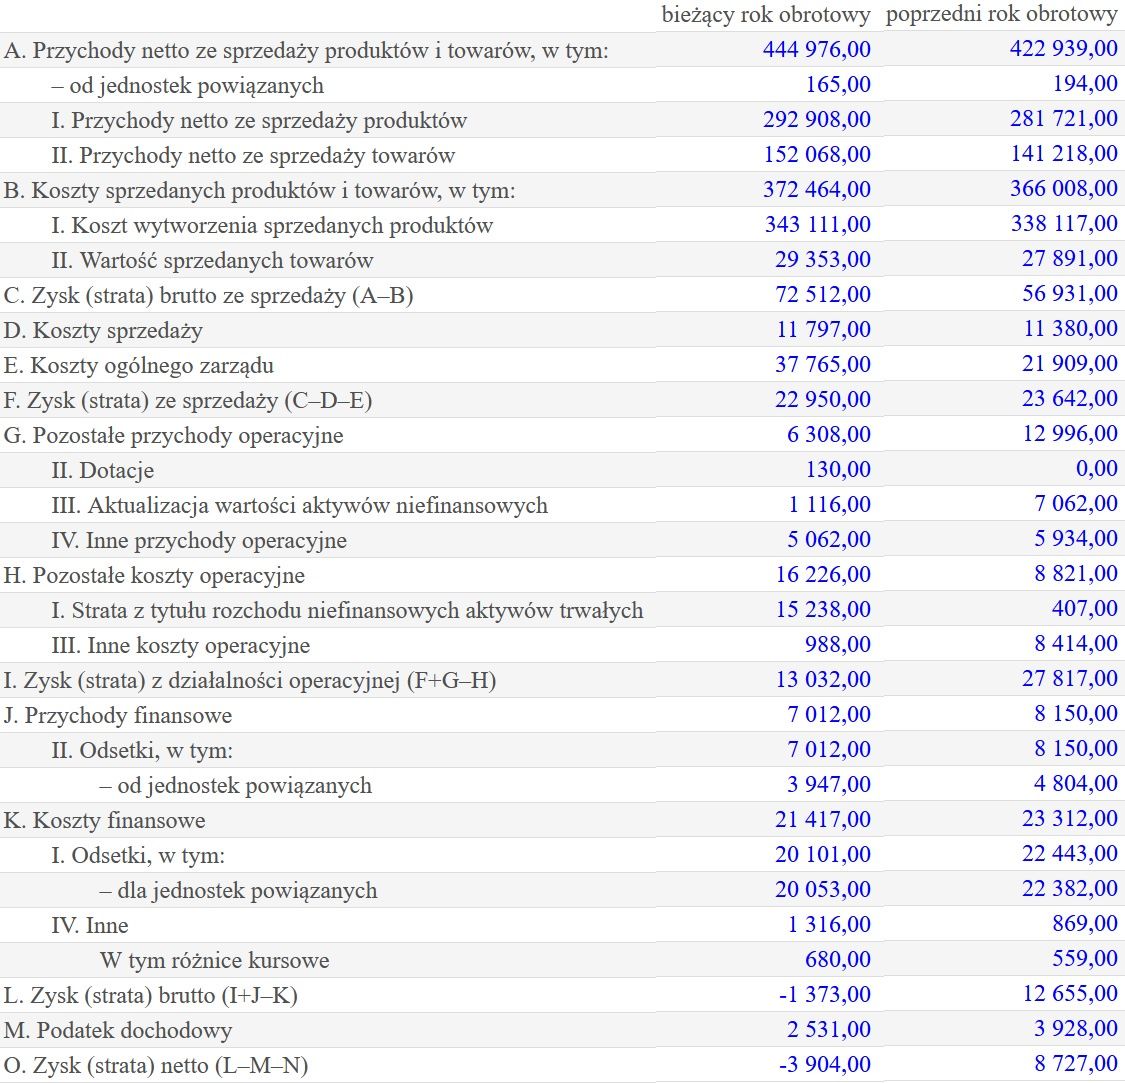Viewport: 1125px width, 1083px height.
Task: Click value 372 464,00
Action: point(816,189)
